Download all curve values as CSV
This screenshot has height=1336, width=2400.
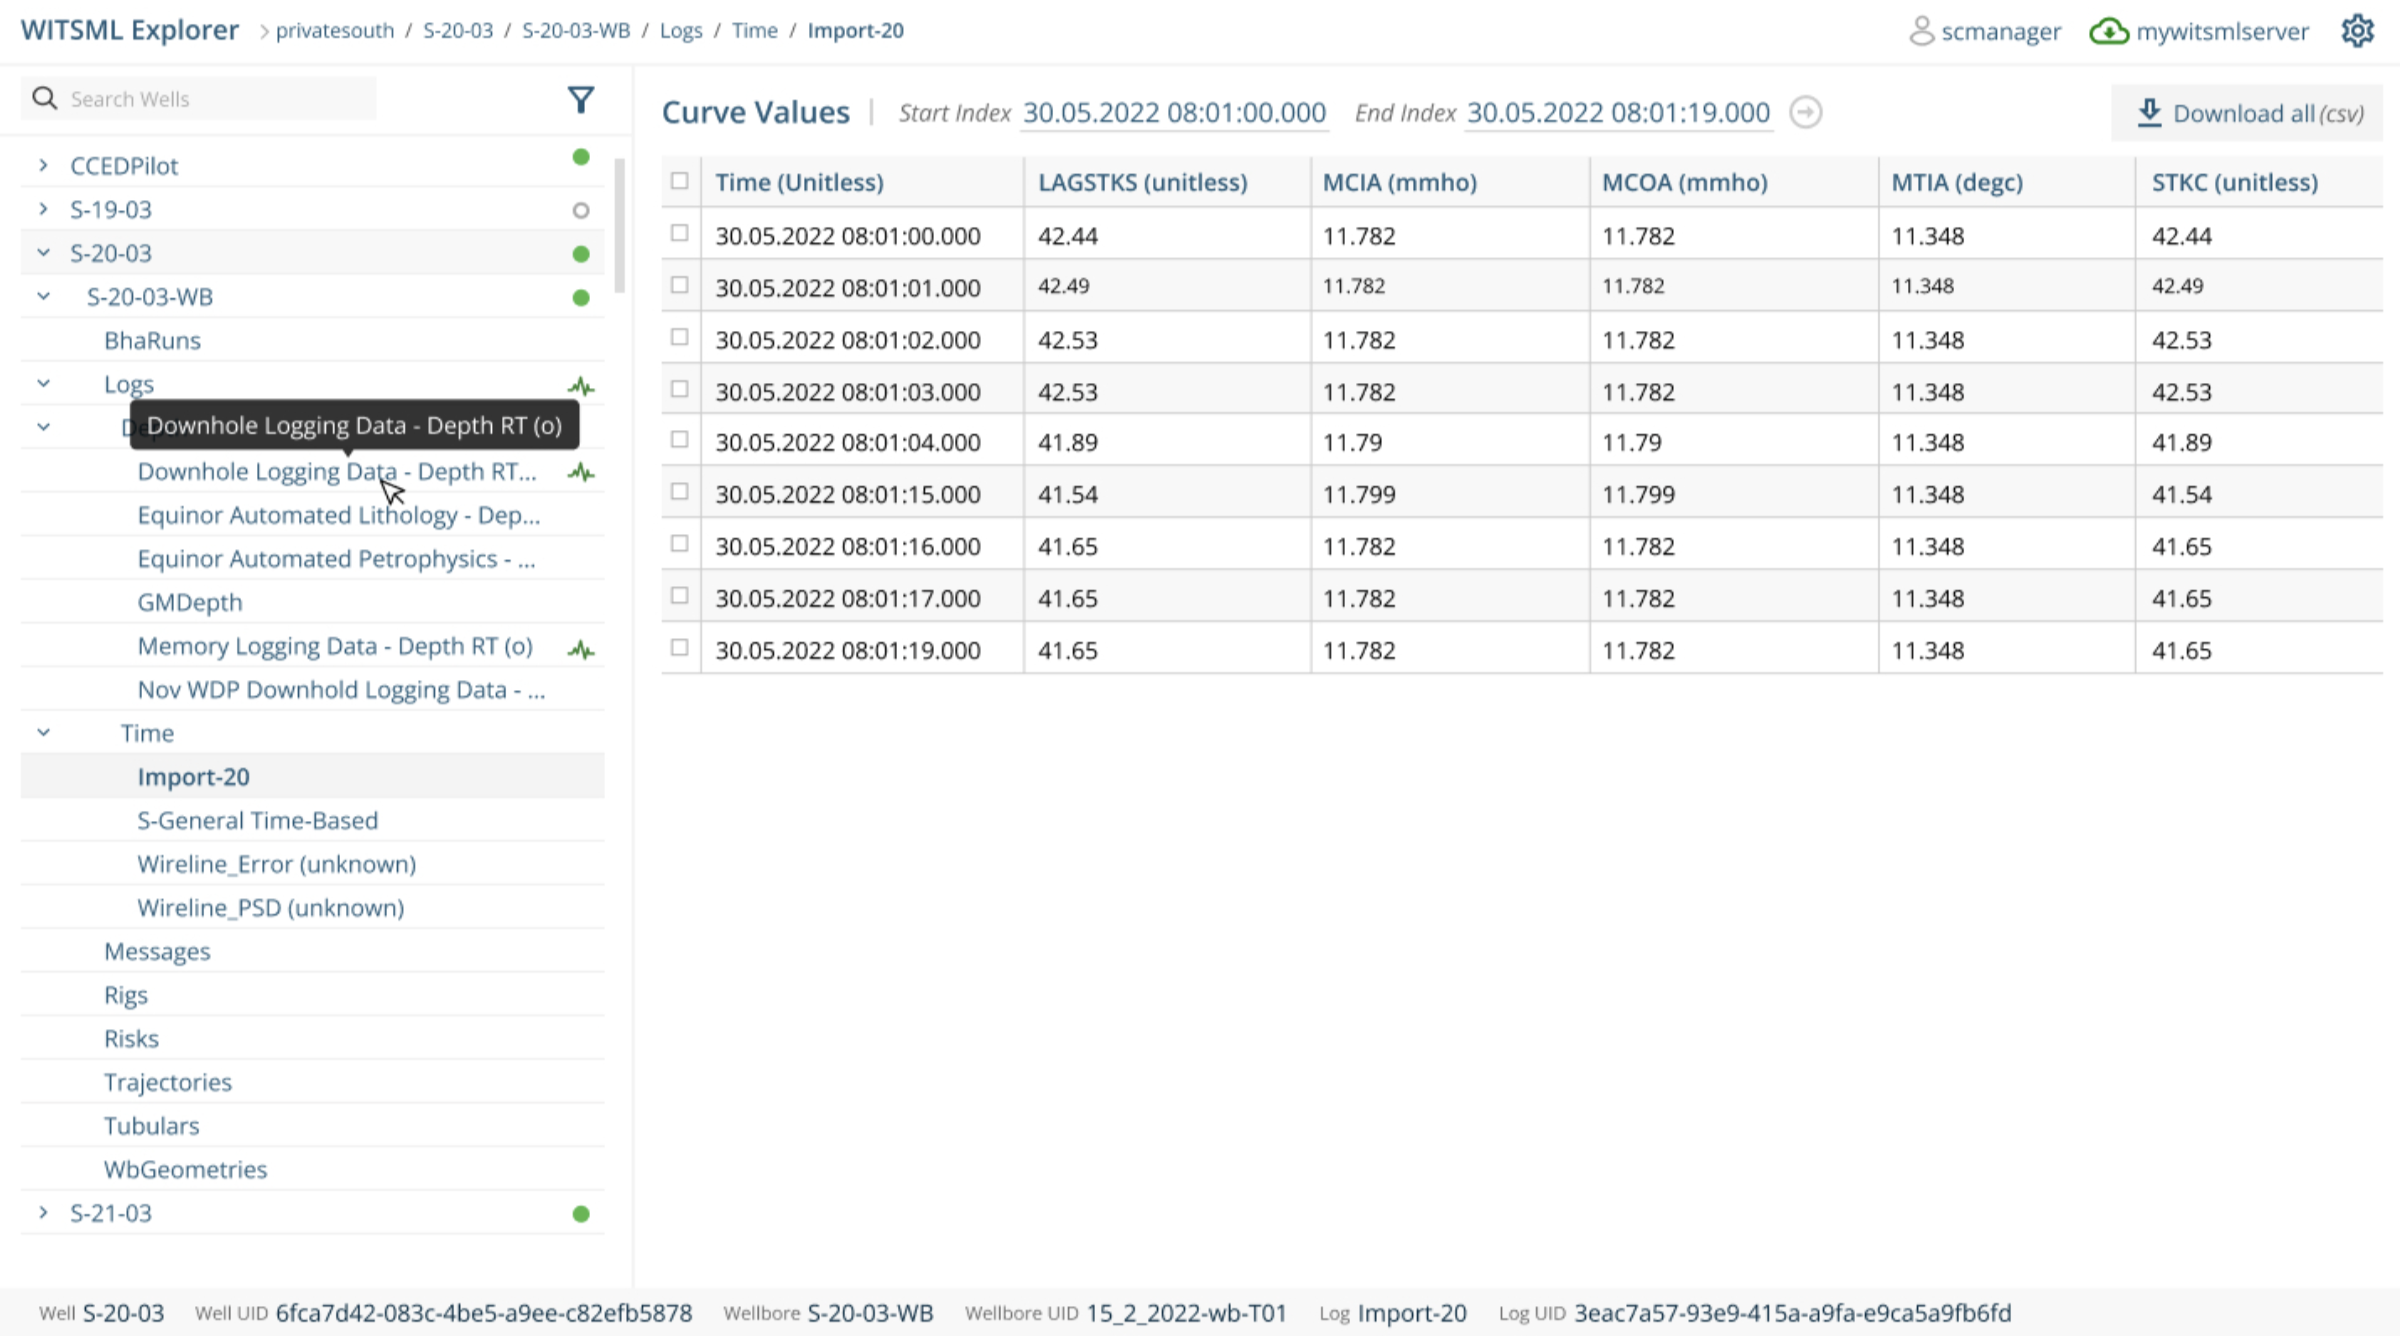coord(2246,113)
